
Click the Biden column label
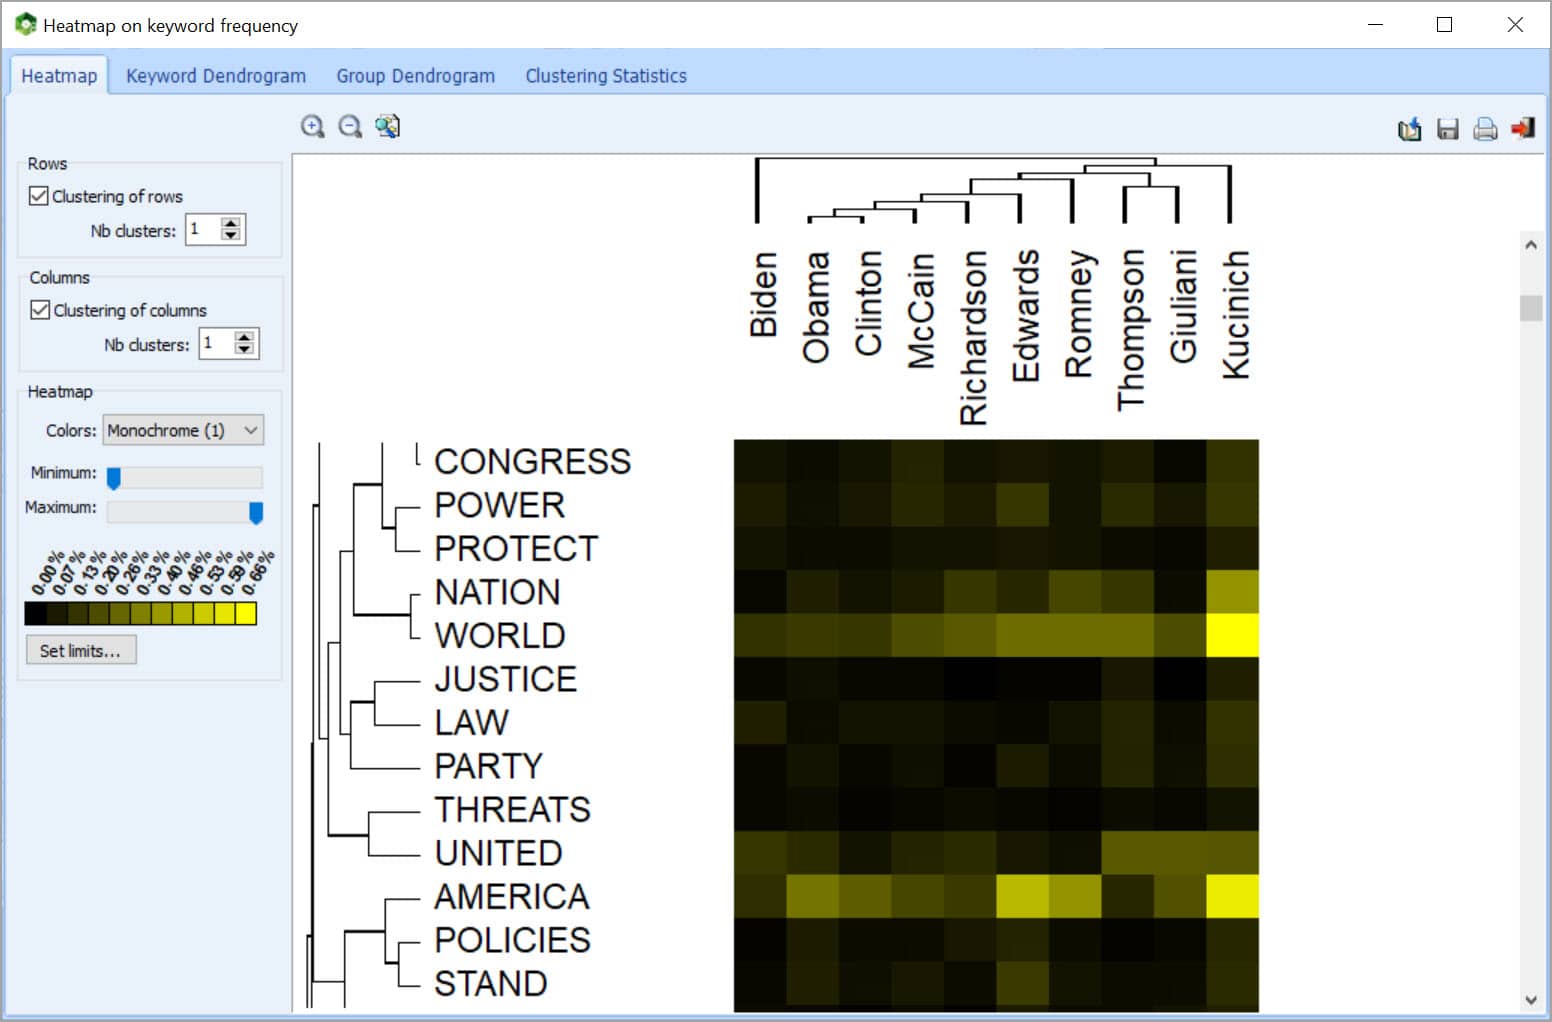pyautogui.click(x=763, y=294)
